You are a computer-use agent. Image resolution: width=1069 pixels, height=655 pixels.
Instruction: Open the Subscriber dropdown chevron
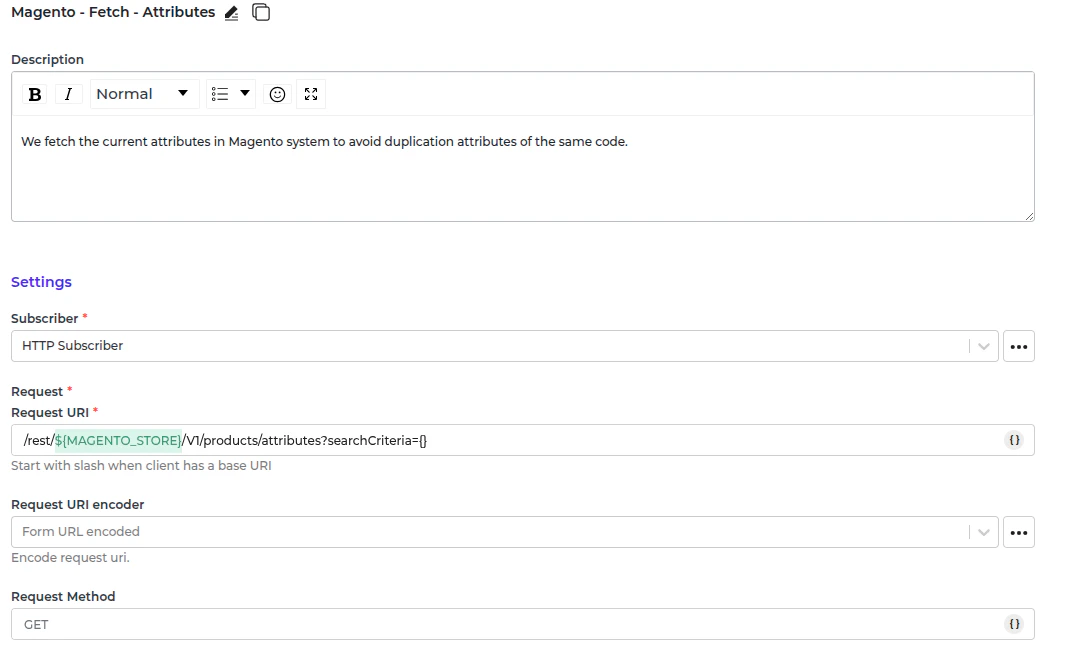pos(984,346)
